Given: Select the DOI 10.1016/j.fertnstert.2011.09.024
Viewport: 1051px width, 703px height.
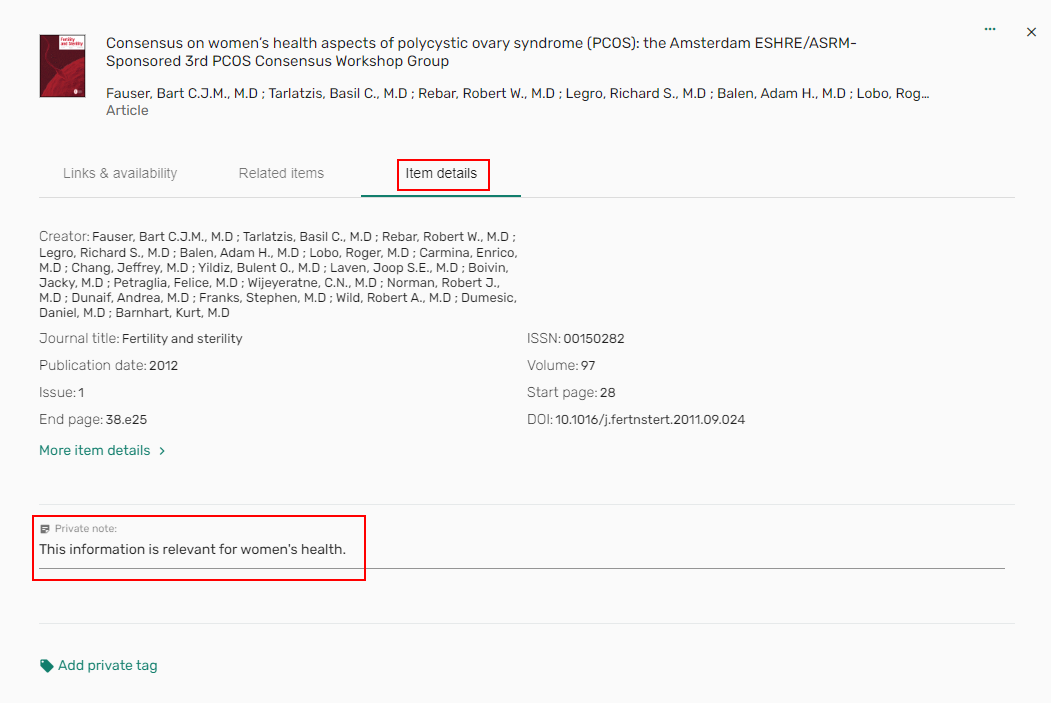Looking at the screenshot, I should coord(650,420).
